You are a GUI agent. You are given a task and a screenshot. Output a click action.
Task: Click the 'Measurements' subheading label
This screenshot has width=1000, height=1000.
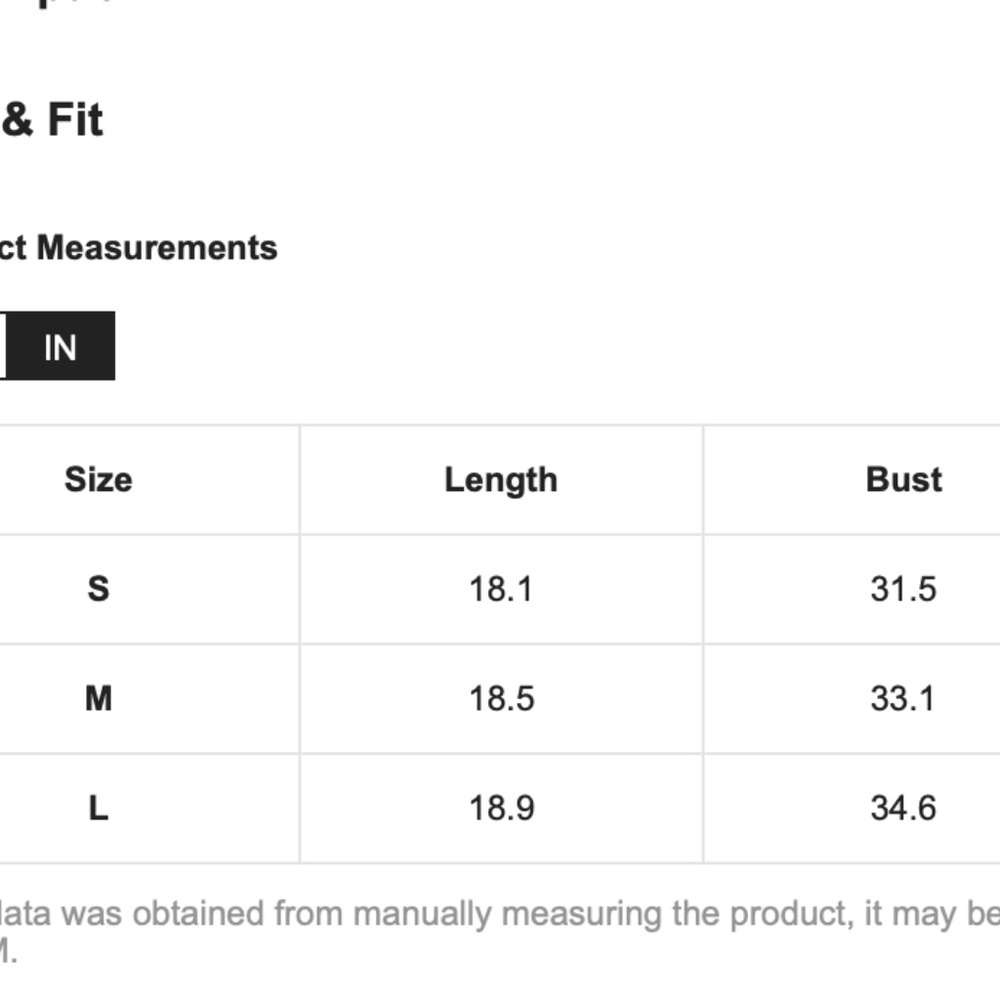click(157, 247)
